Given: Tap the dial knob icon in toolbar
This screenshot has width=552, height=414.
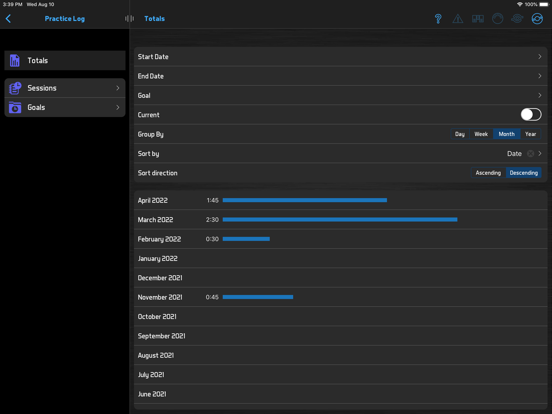Looking at the screenshot, I should [x=497, y=19].
